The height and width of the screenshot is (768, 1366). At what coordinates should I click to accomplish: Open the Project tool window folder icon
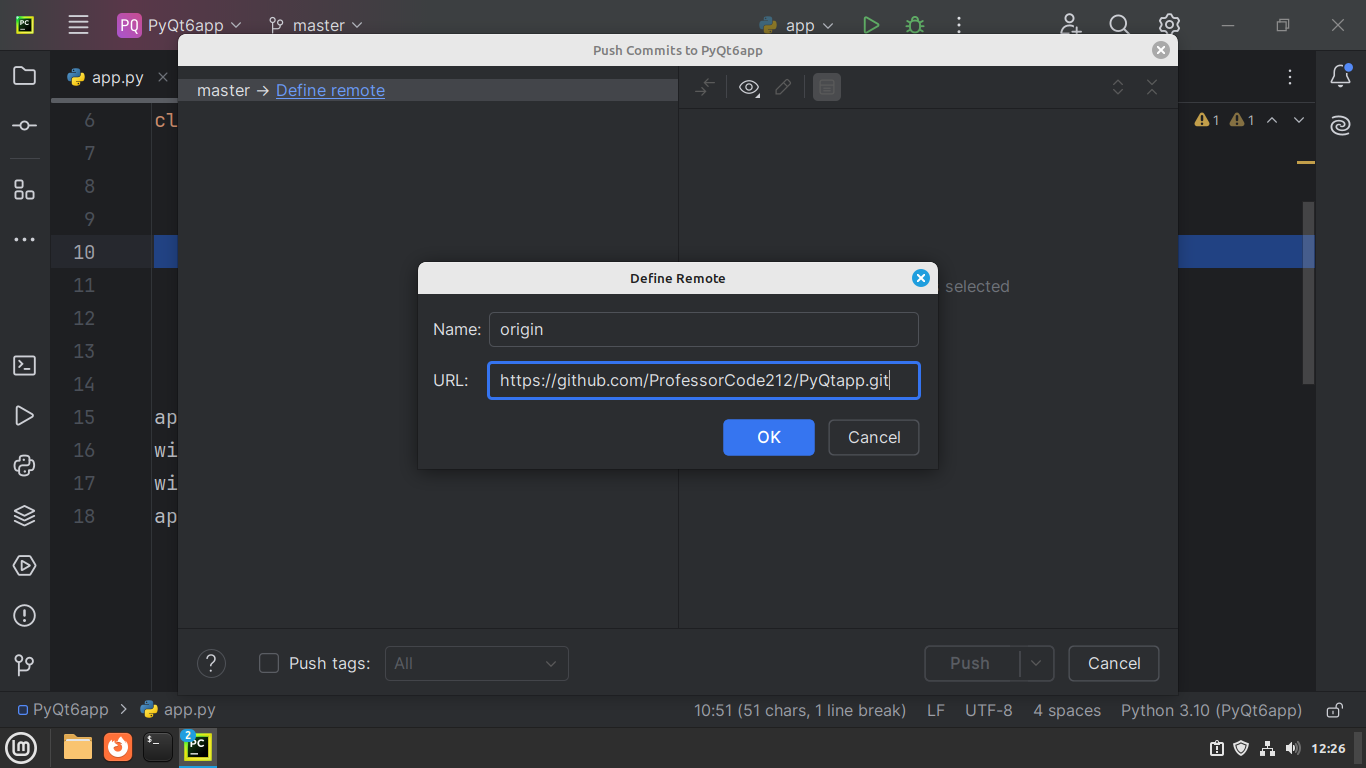25,76
